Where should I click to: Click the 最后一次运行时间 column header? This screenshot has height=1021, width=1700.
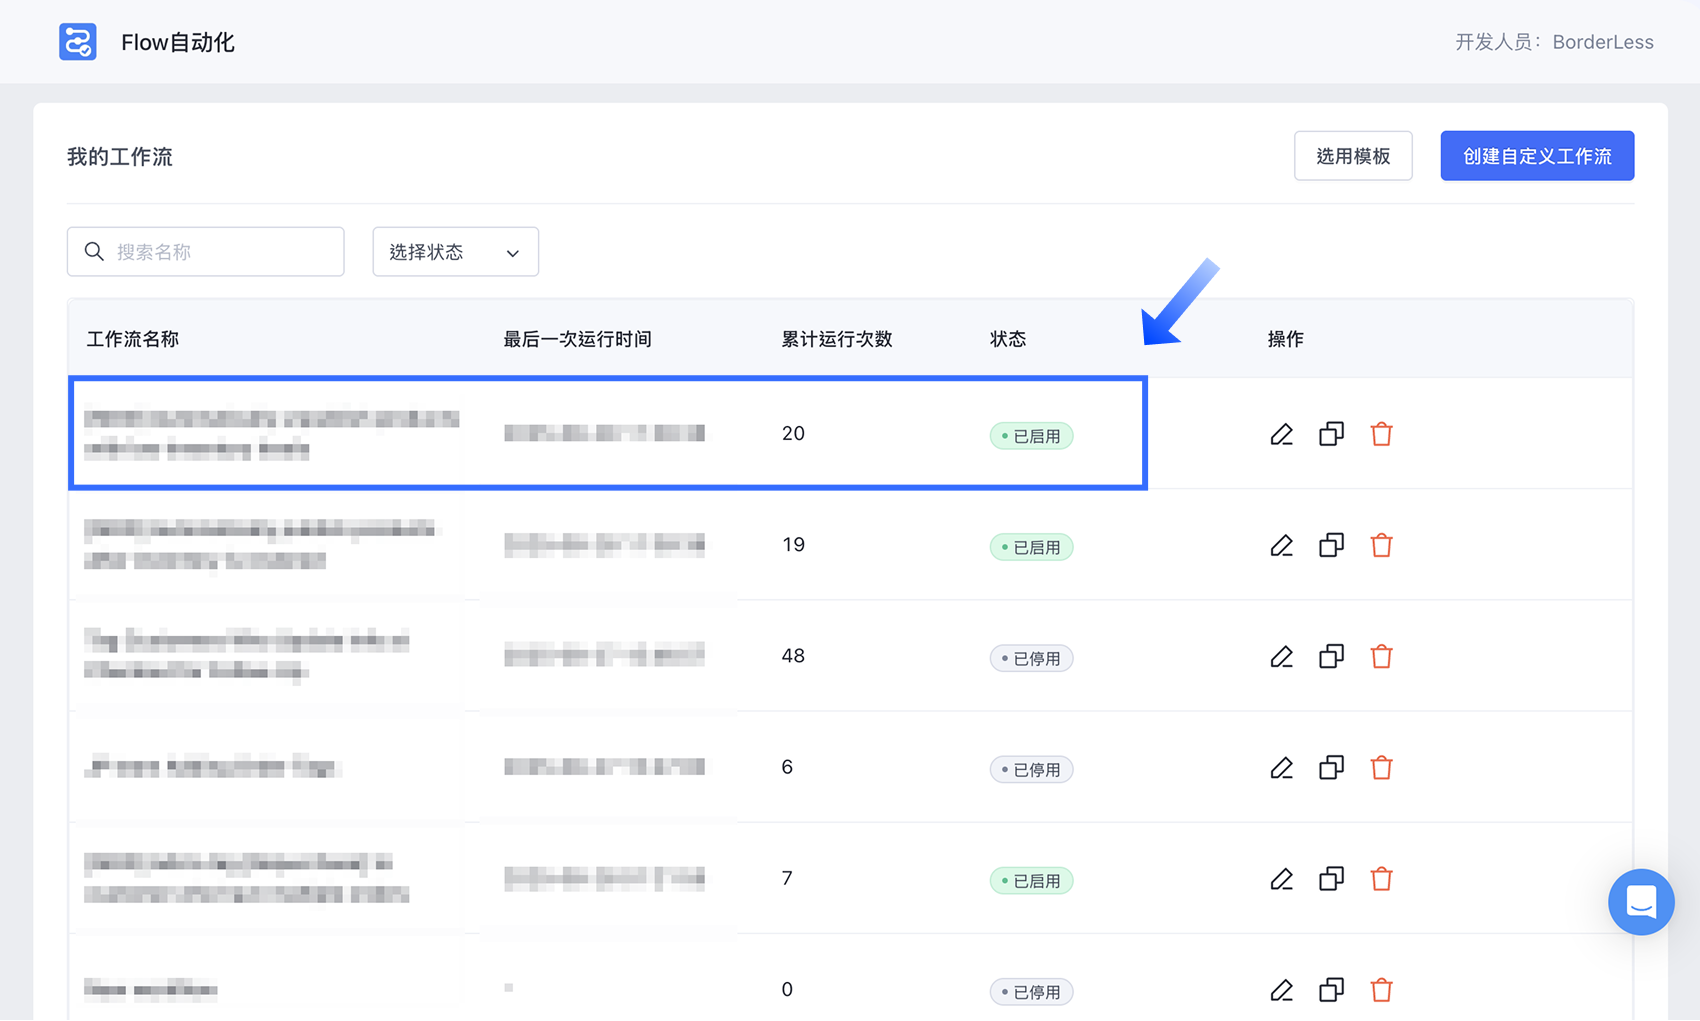click(577, 339)
